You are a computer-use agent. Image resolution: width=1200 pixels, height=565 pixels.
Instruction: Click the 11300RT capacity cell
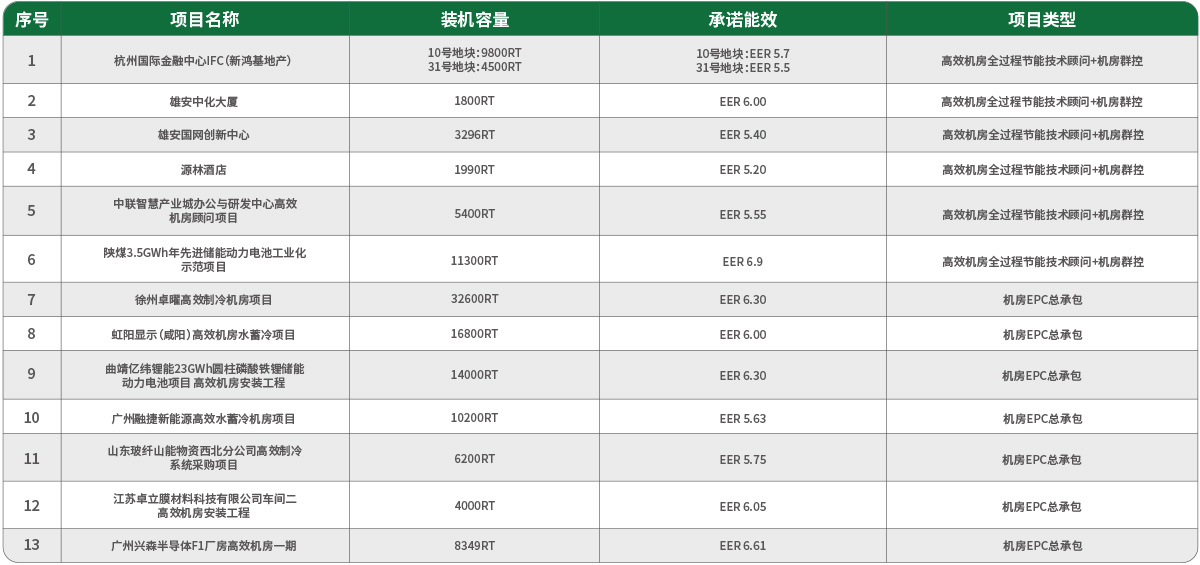(474, 261)
